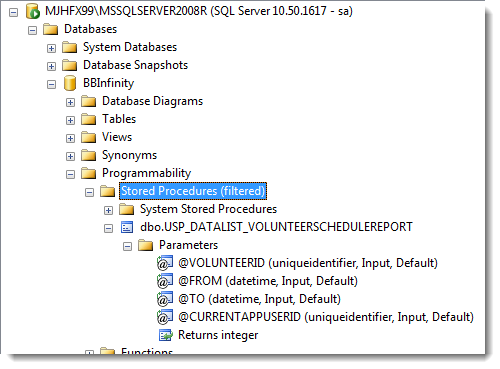Select the Databases tree label
This screenshot has height=369, width=500.
click(91, 29)
